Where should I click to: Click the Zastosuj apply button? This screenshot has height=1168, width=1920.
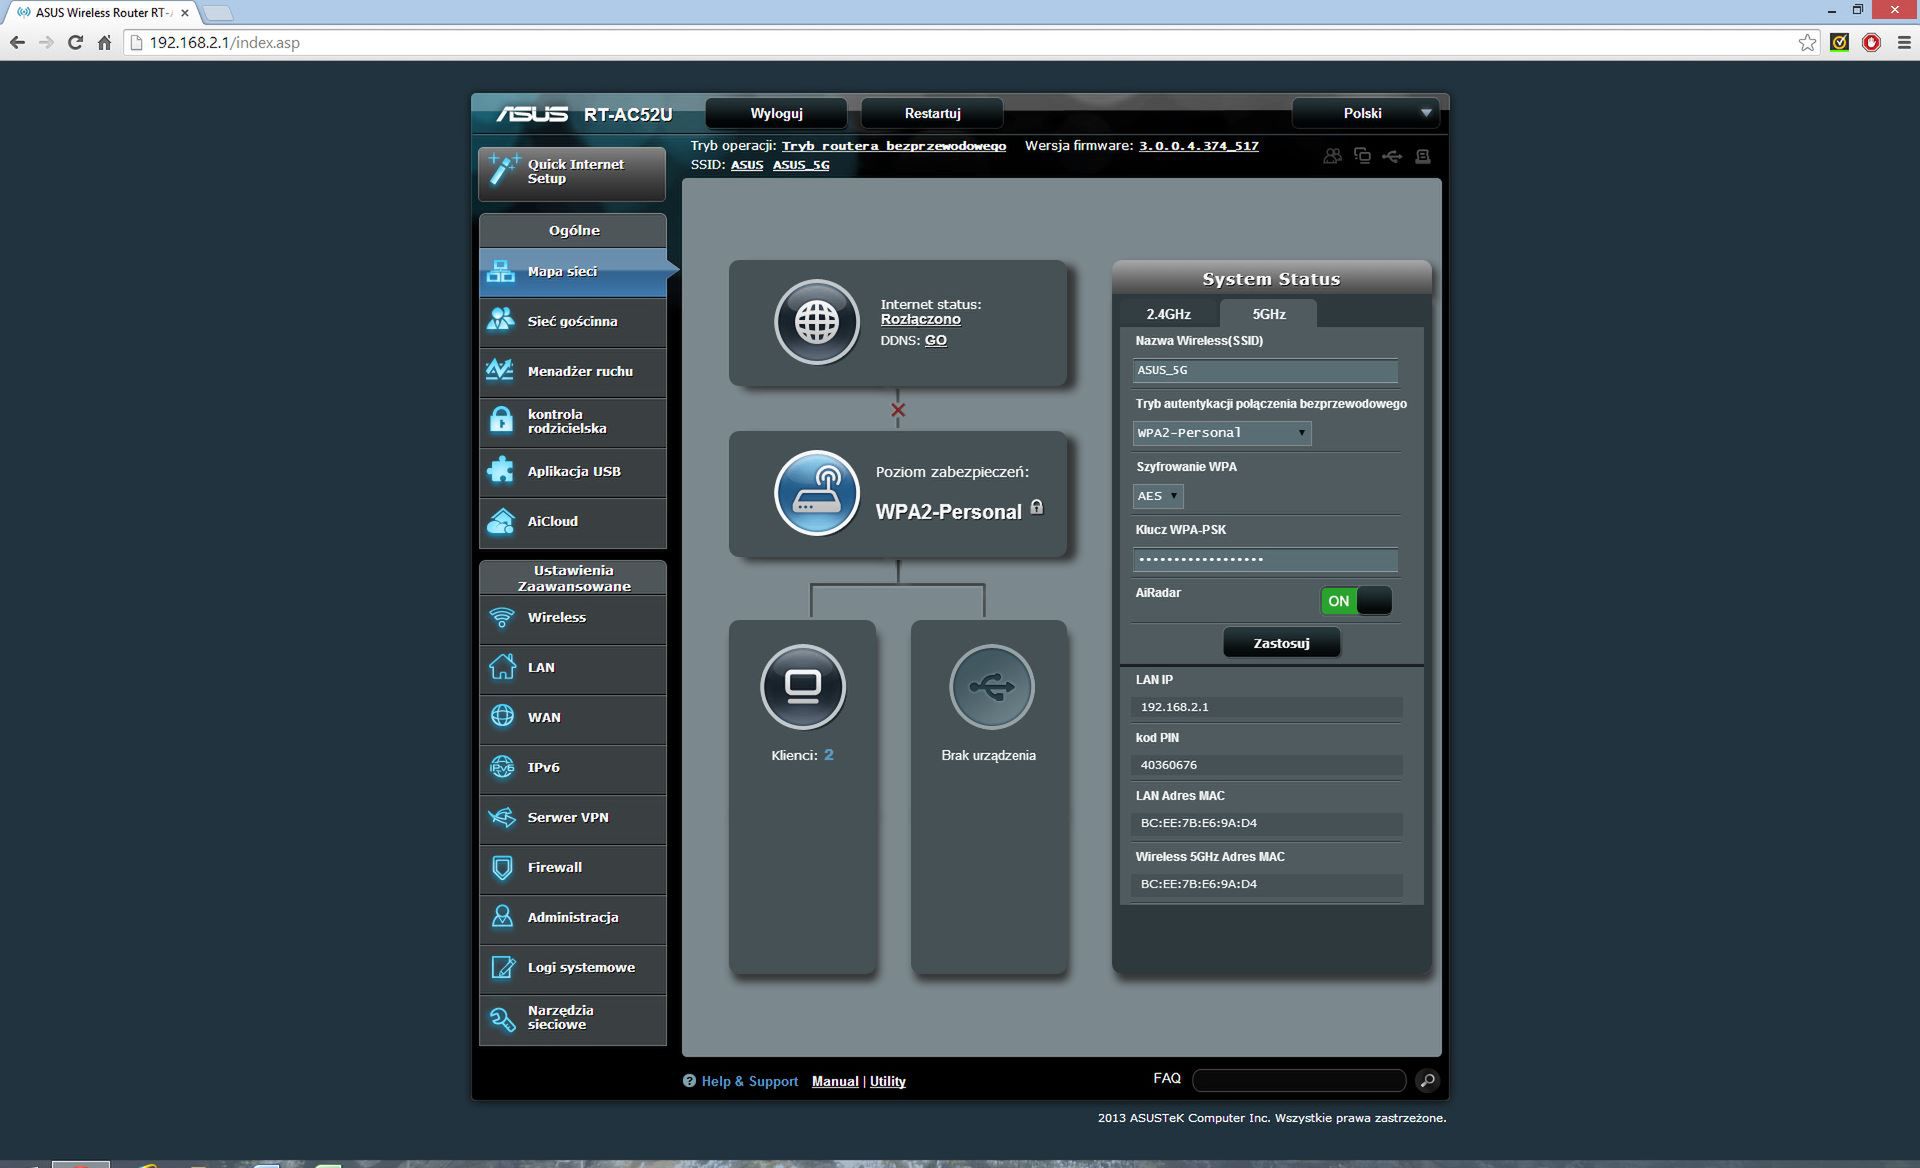tap(1281, 643)
